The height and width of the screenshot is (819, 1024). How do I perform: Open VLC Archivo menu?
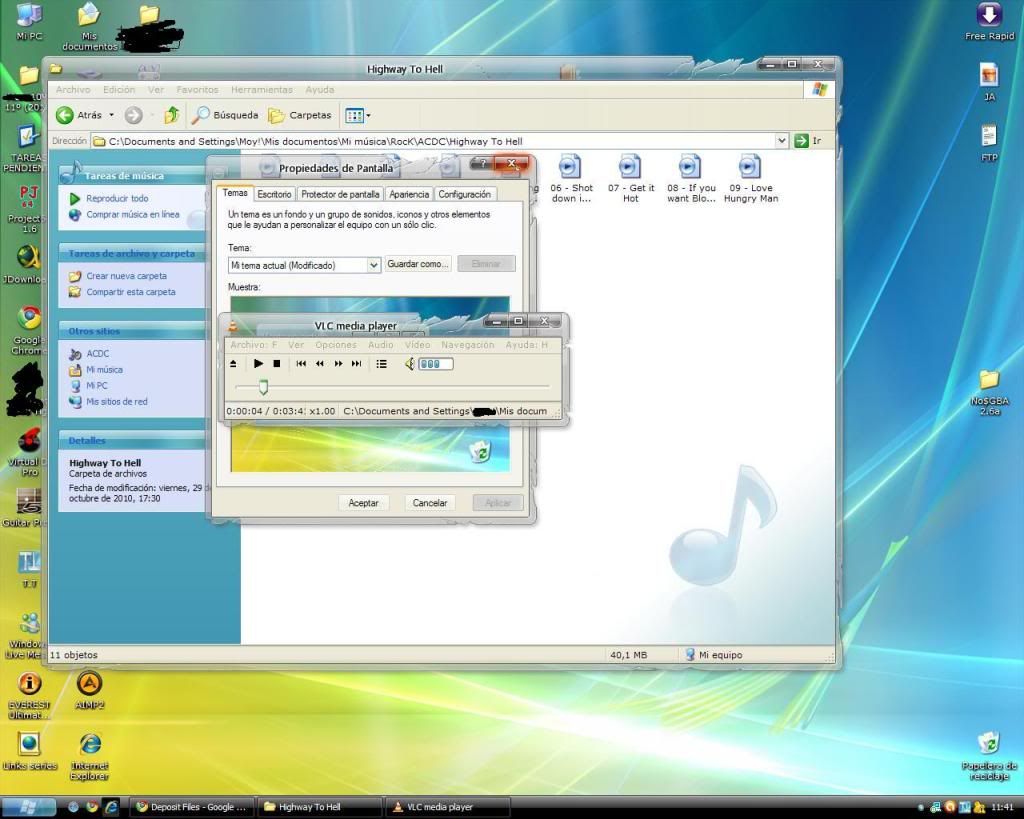(253, 344)
